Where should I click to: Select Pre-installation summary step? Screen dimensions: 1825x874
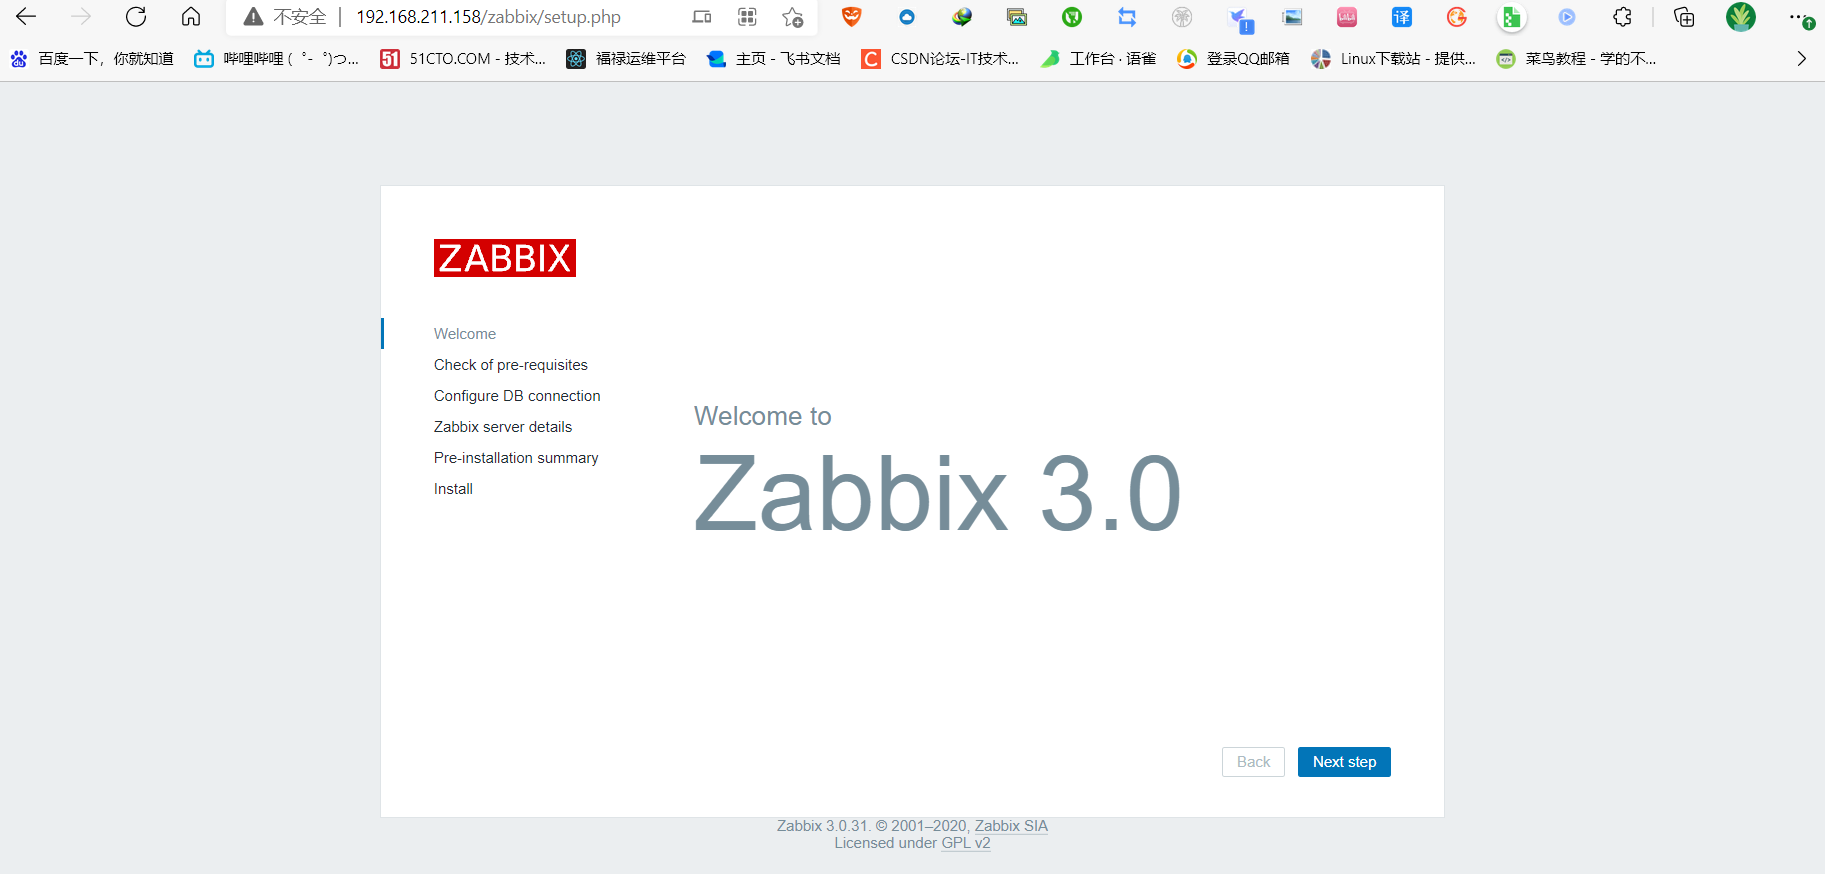tap(516, 458)
